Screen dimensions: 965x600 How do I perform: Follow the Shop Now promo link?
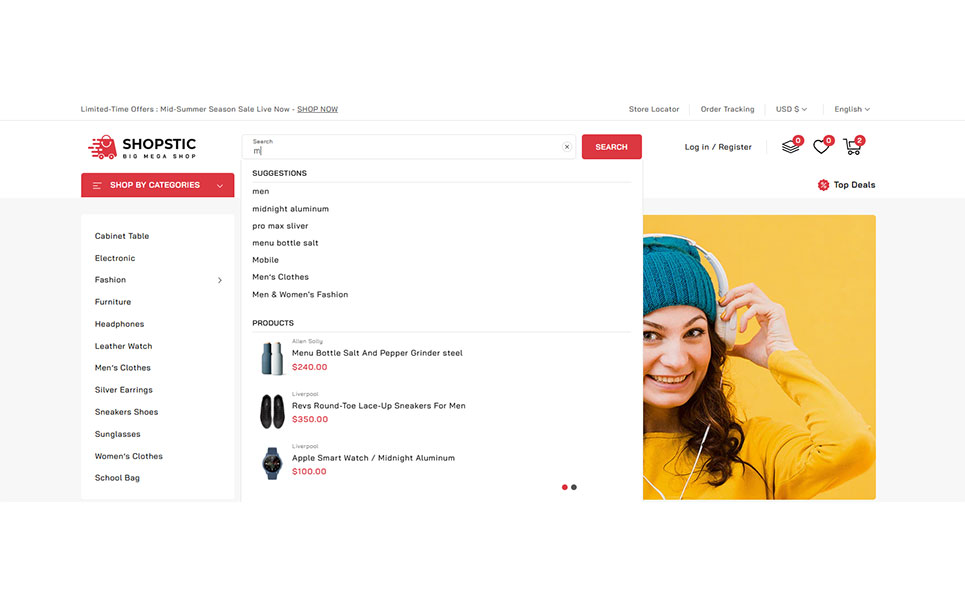(x=317, y=109)
